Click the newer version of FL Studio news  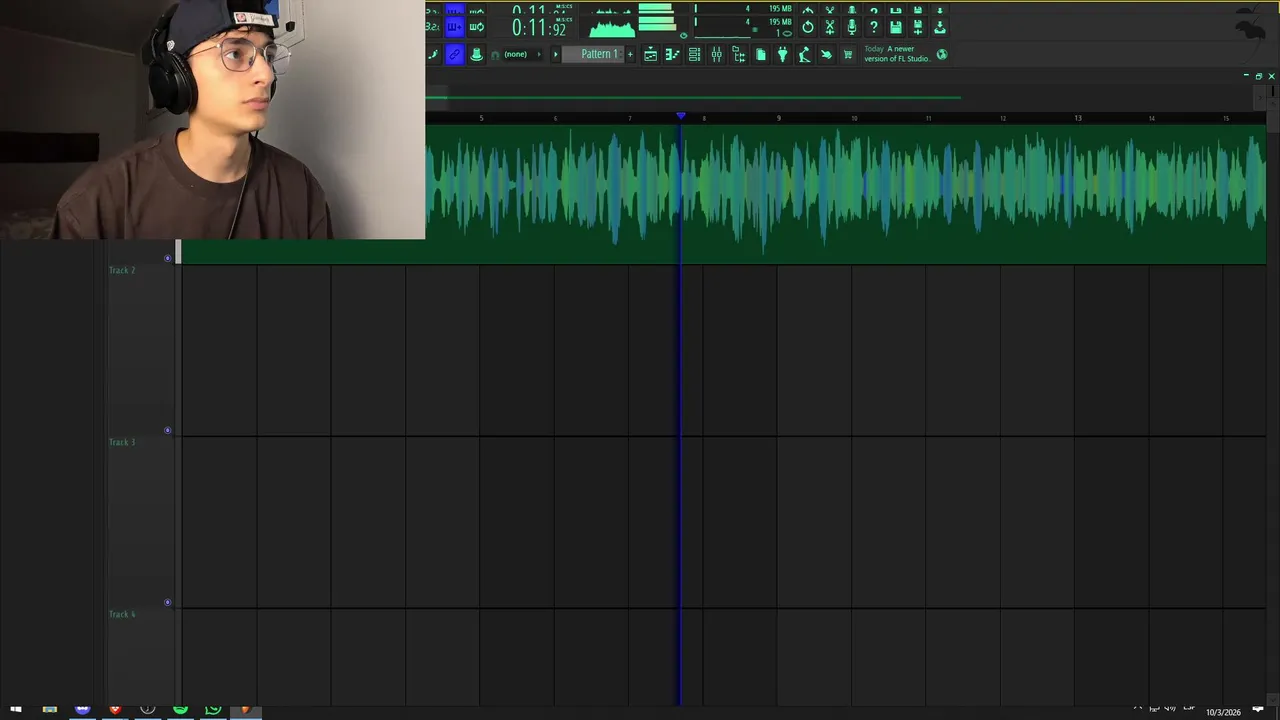[897, 54]
